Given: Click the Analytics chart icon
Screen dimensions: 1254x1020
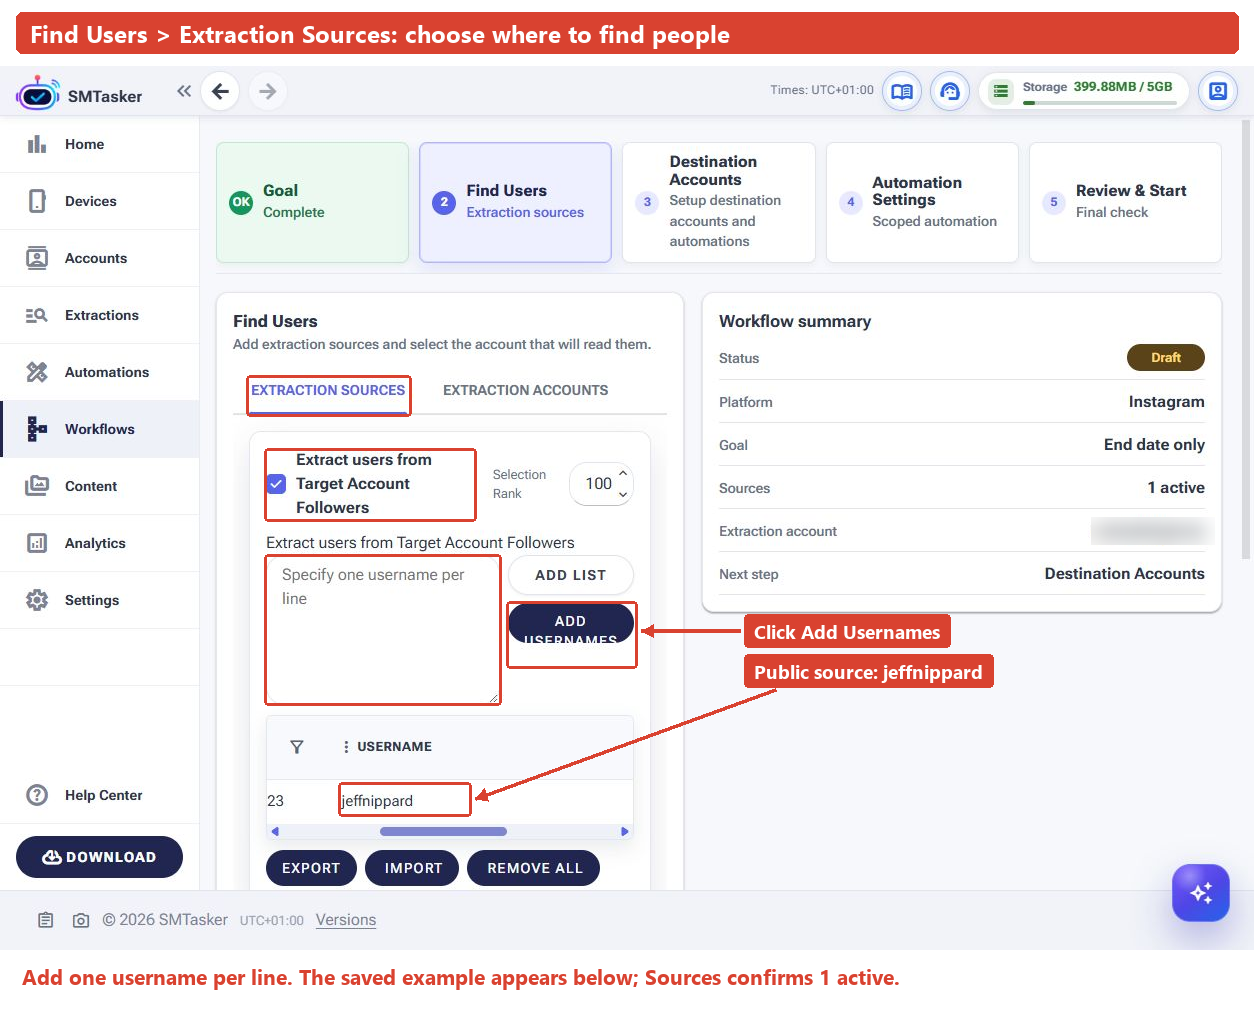Looking at the screenshot, I should click(37, 543).
